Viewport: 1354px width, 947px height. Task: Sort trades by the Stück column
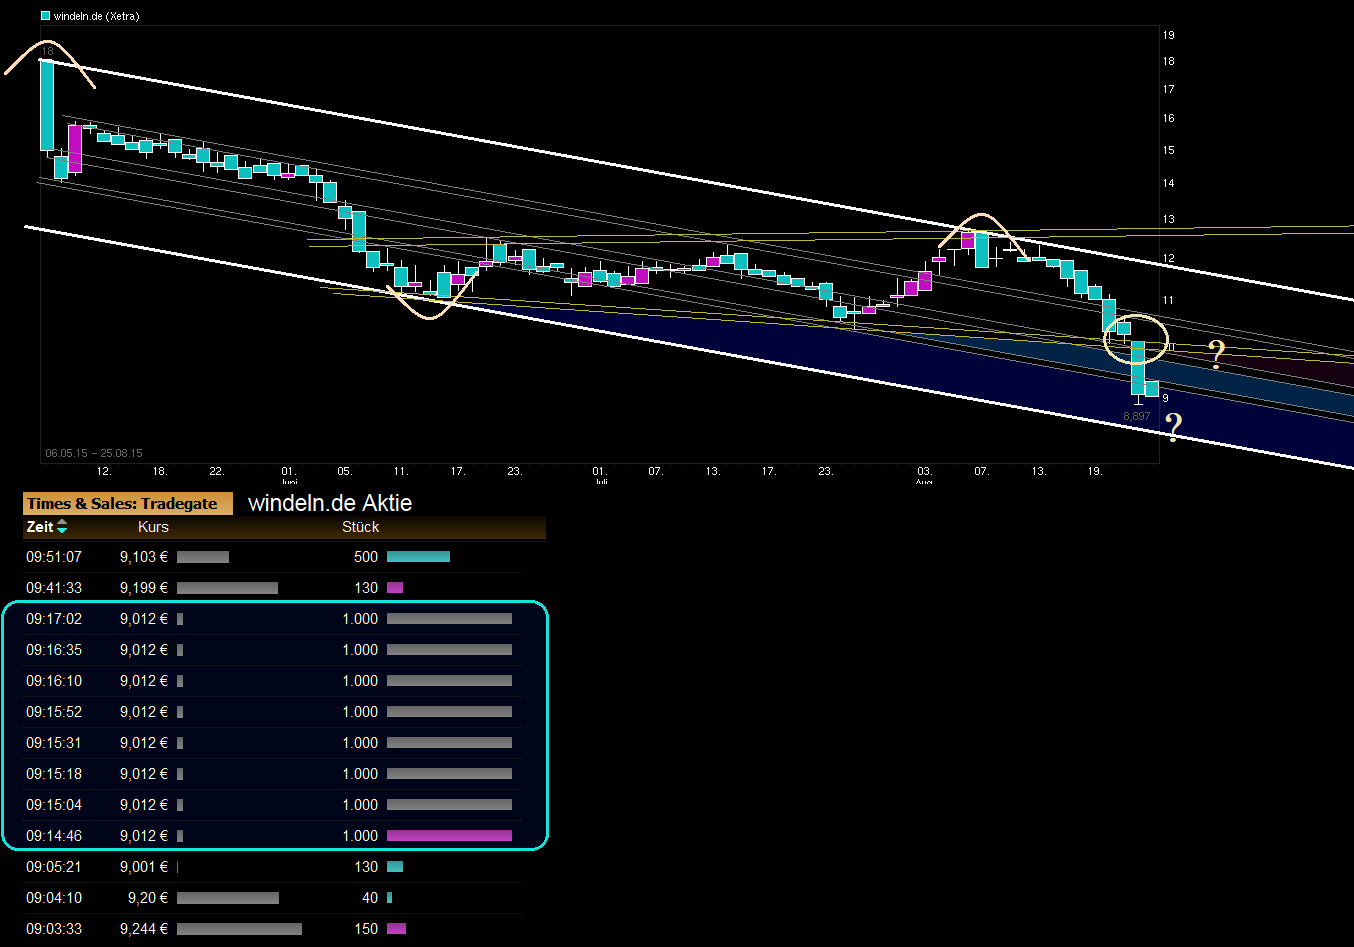coord(360,526)
